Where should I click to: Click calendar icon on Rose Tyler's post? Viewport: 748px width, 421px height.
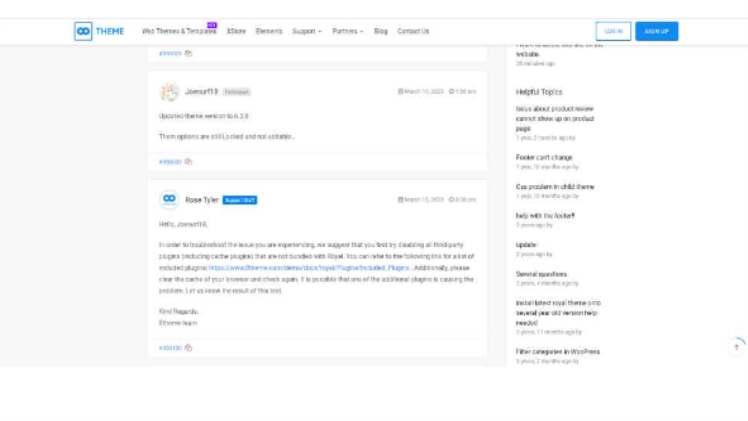point(401,199)
